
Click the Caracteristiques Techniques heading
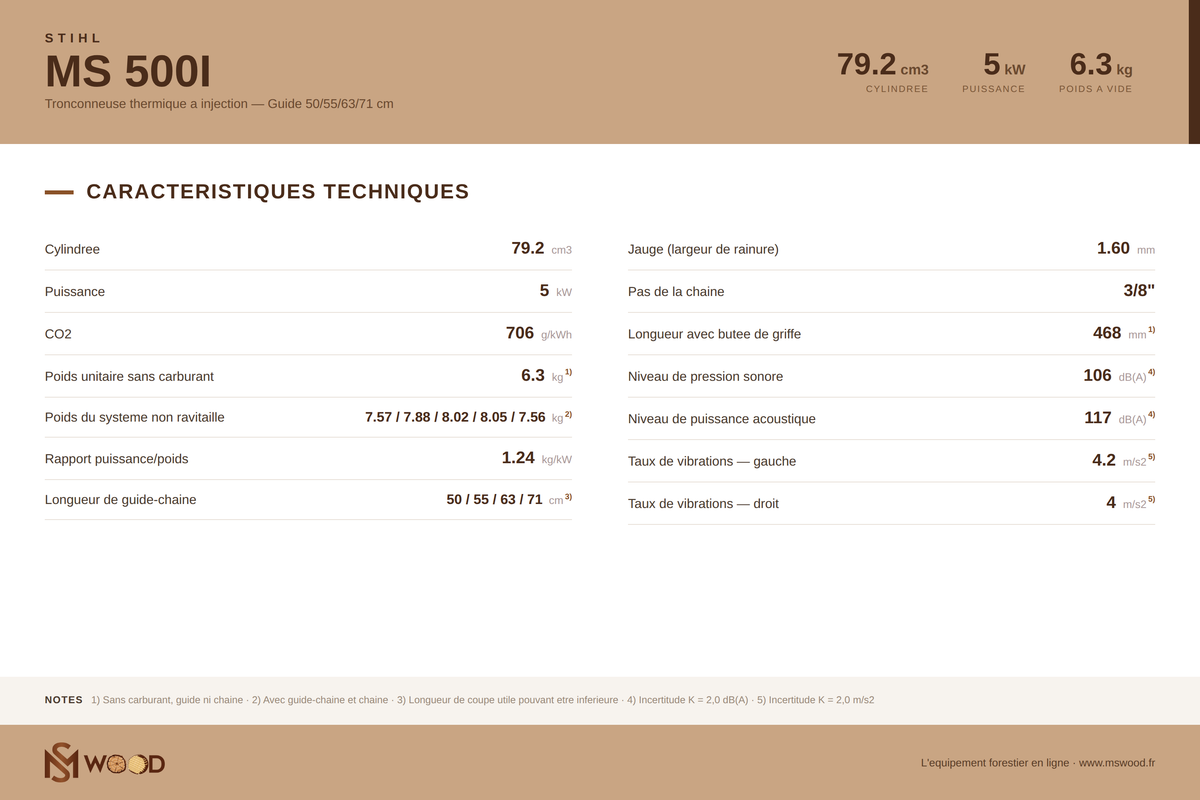[278, 191]
